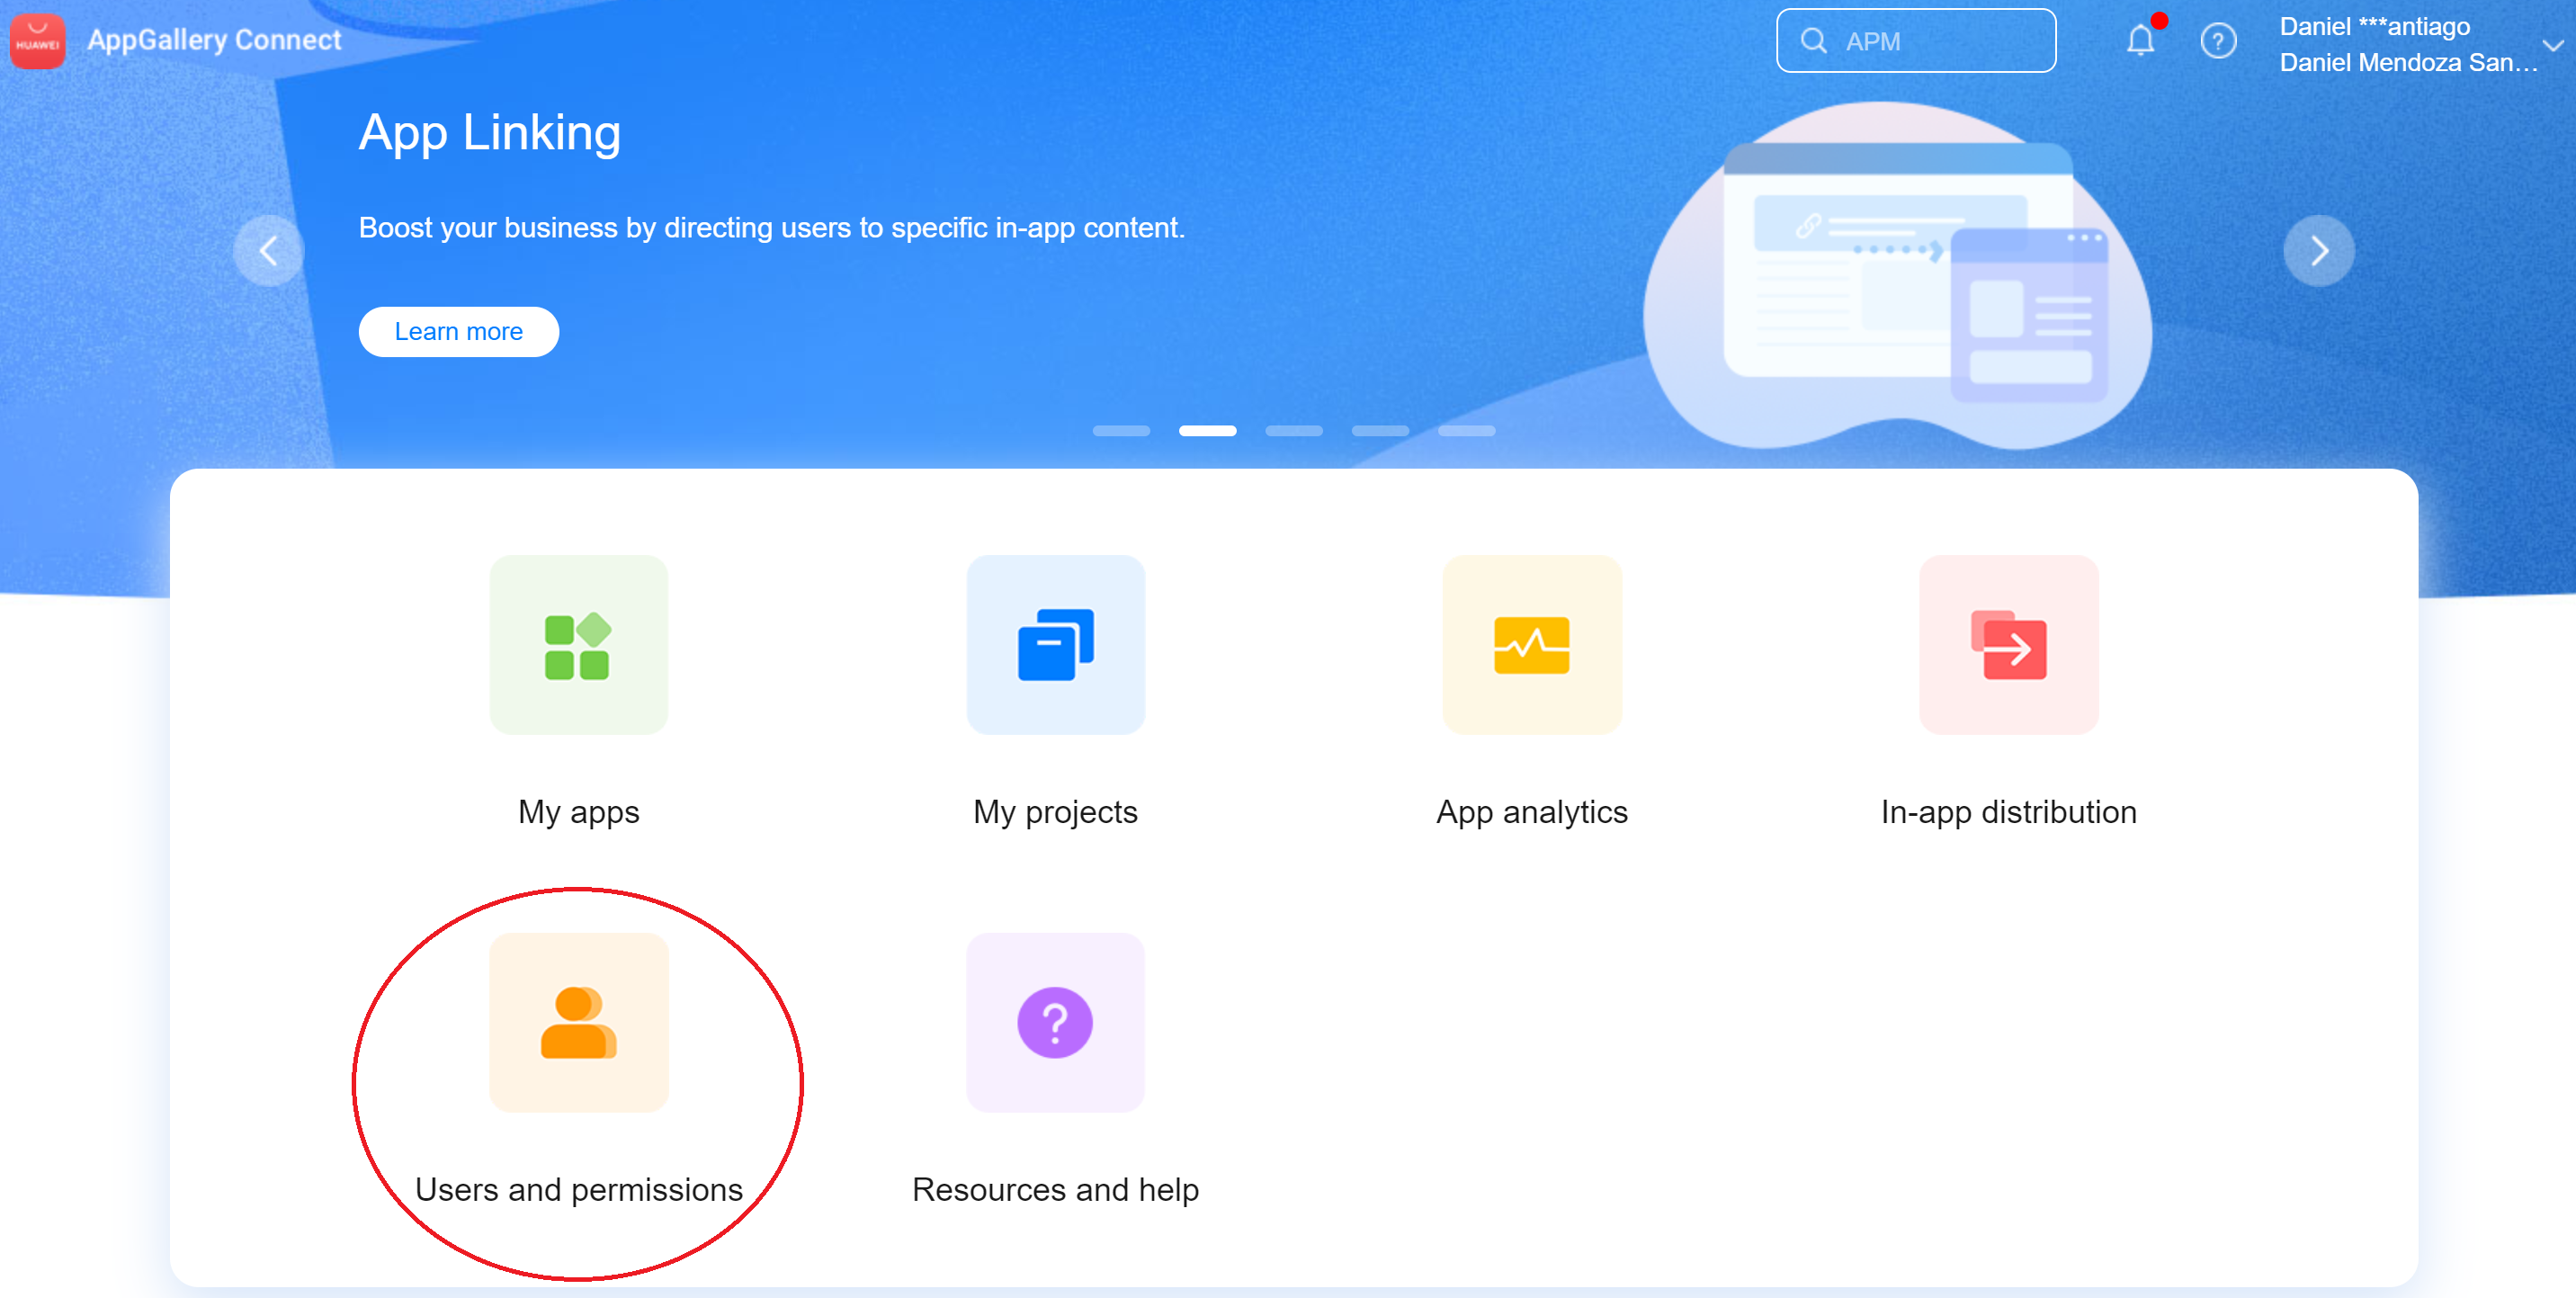This screenshot has width=2576, height=1298.
Task: Click the Learn more button
Action: pyautogui.click(x=458, y=331)
